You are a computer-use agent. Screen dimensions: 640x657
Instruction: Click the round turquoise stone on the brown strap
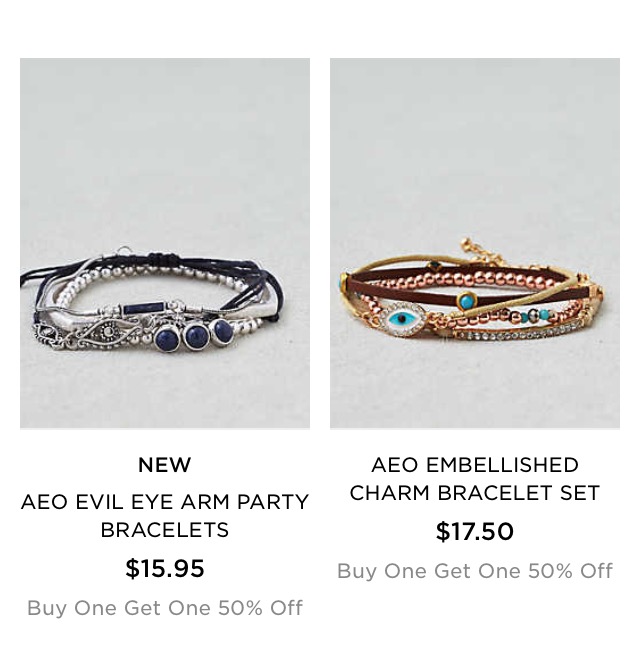[464, 301]
